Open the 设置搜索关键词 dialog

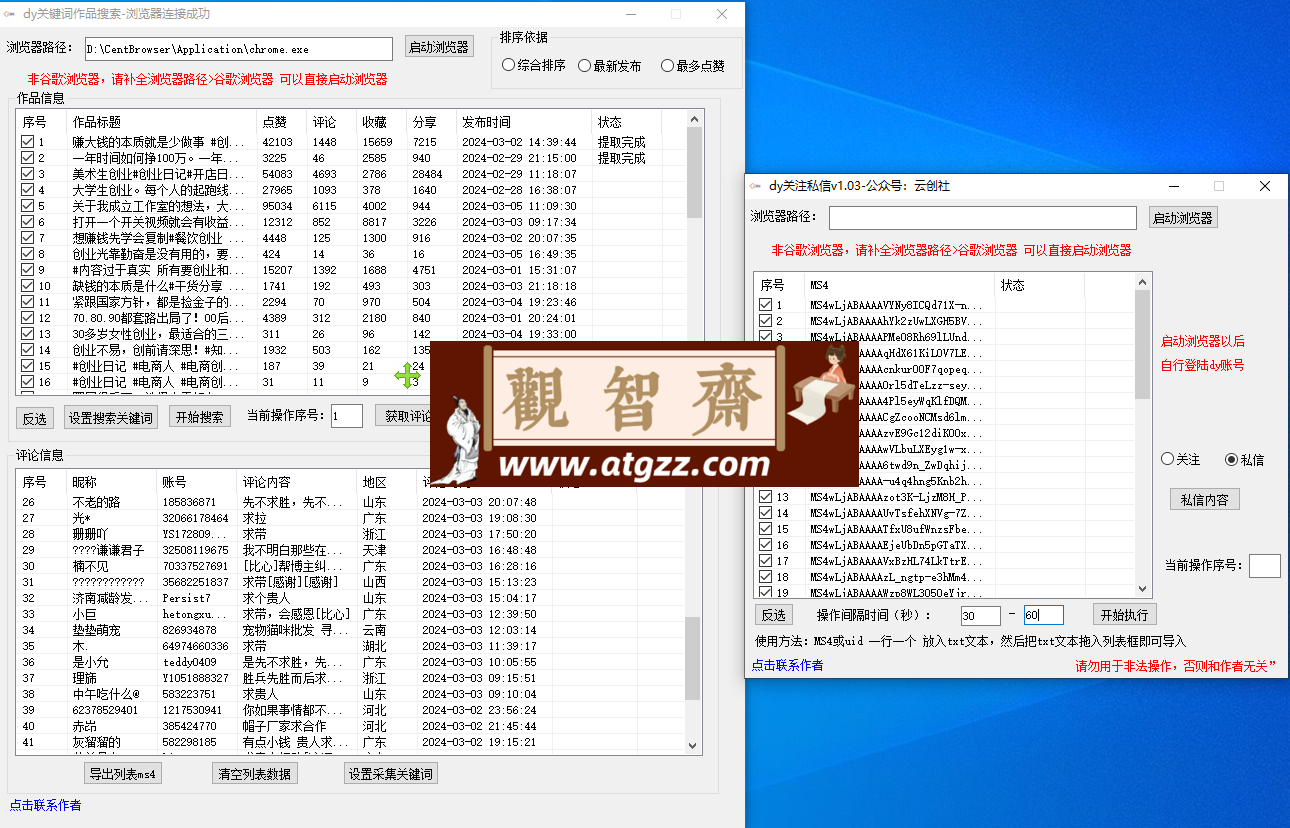pyautogui.click(x=111, y=417)
